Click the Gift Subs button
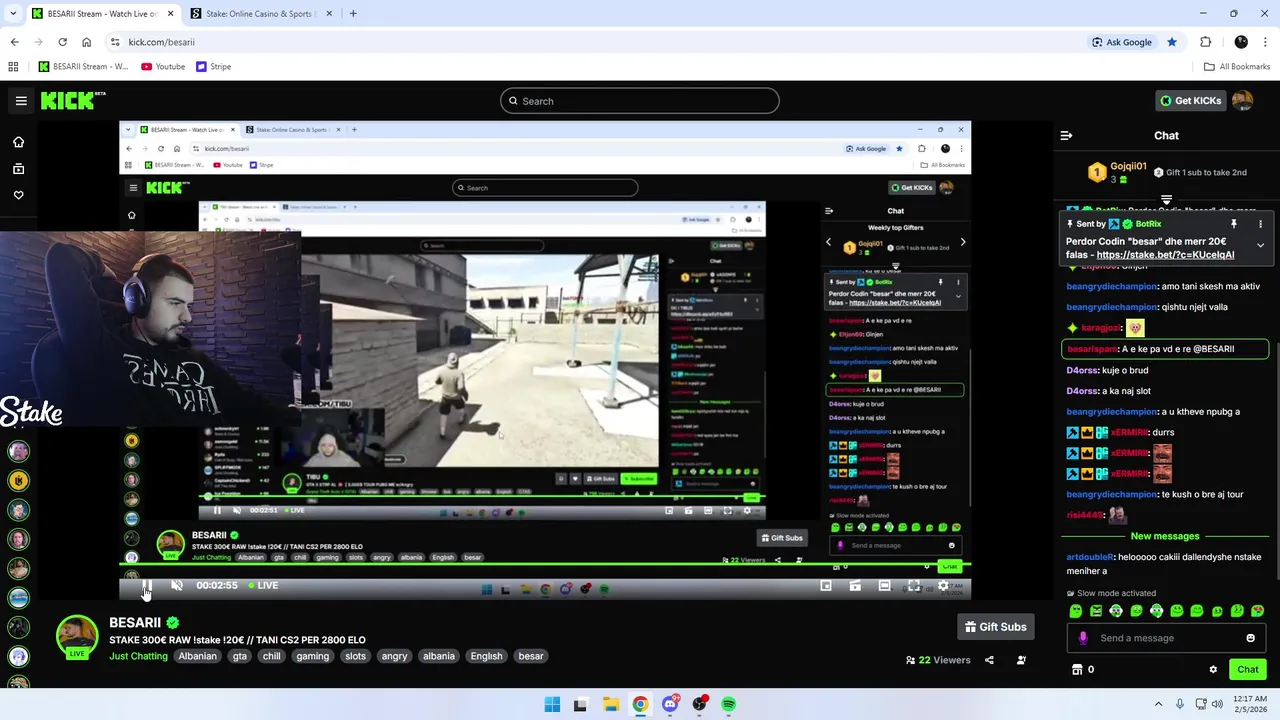The height and width of the screenshot is (720, 1280). (x=996, y=627)
